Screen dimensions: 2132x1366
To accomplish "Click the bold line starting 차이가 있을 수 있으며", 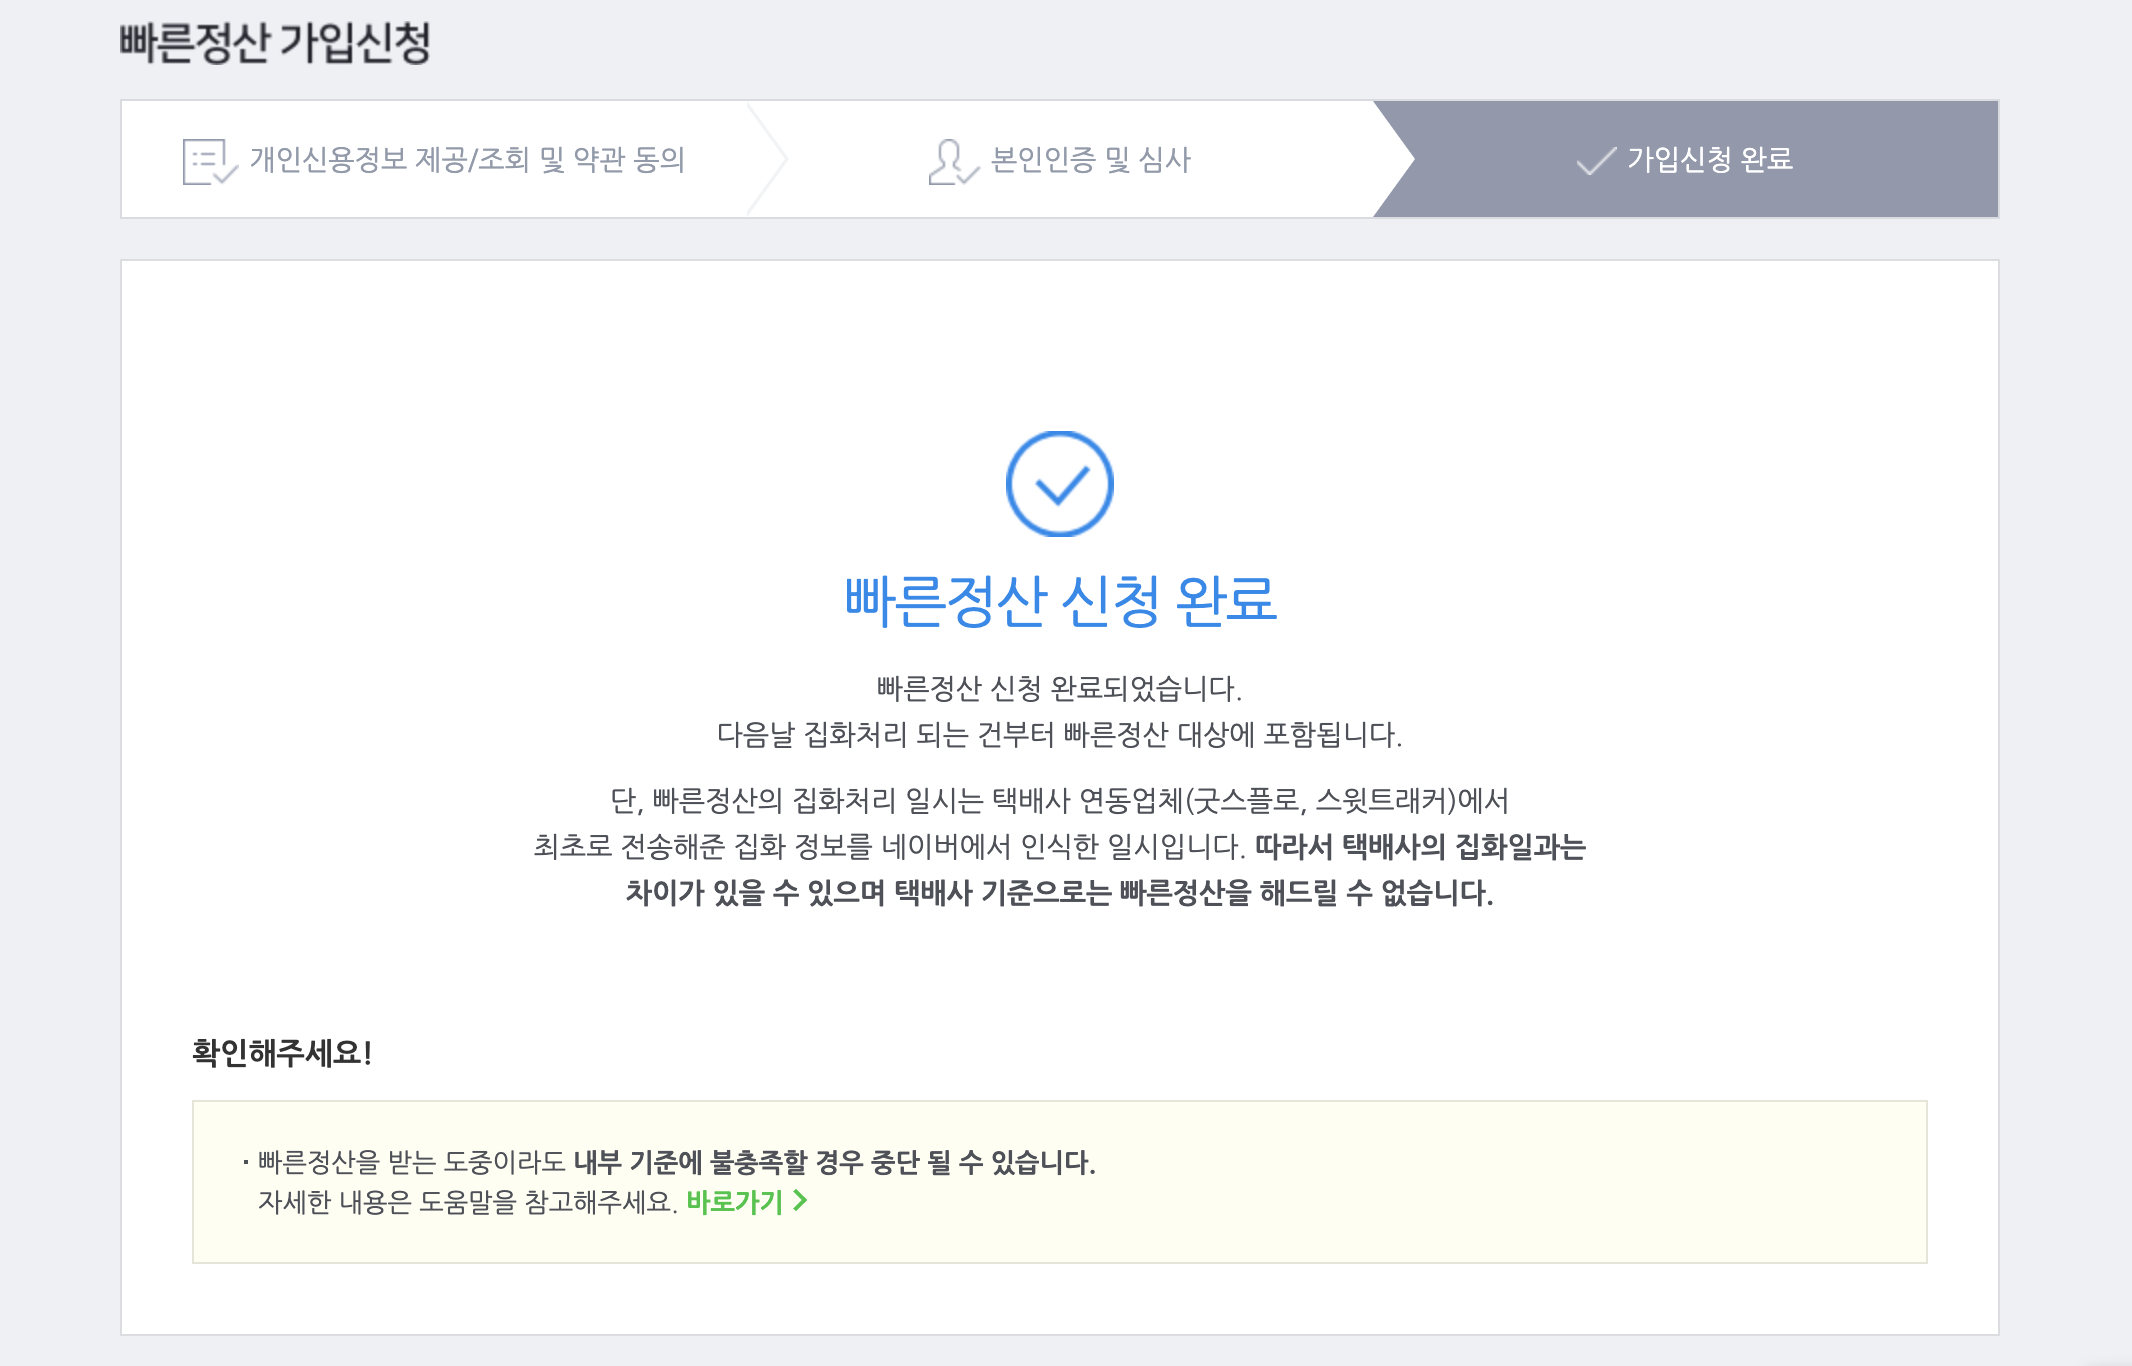I will tap(1059, 893).
